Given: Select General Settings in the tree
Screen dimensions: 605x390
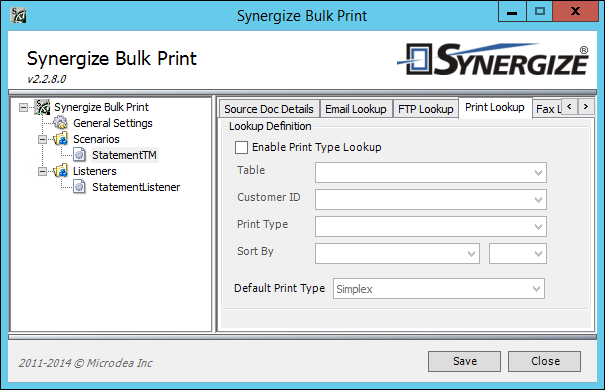Looking at the screenshot, I should point(113,123).
